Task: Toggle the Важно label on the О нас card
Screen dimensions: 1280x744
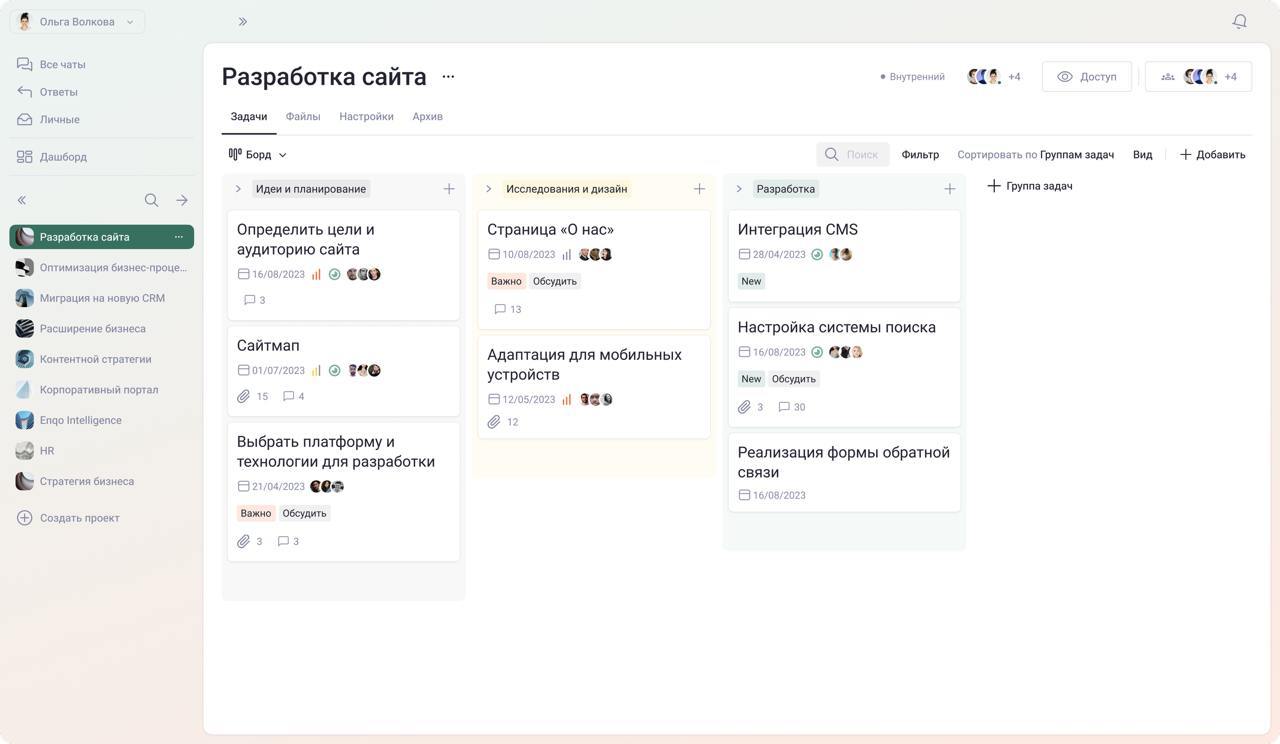Action: point(504,280)
